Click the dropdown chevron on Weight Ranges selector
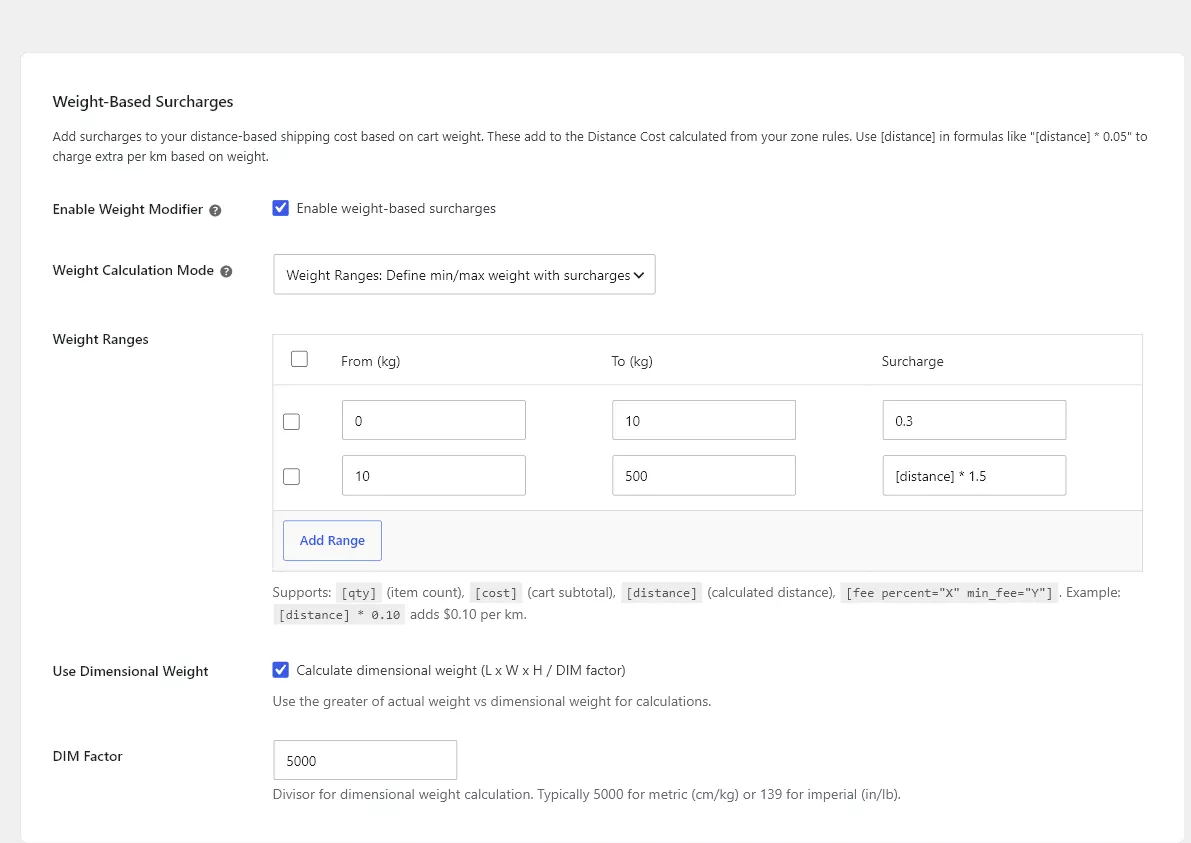This screenshot has height=843, width=1191. coord(639,275)
